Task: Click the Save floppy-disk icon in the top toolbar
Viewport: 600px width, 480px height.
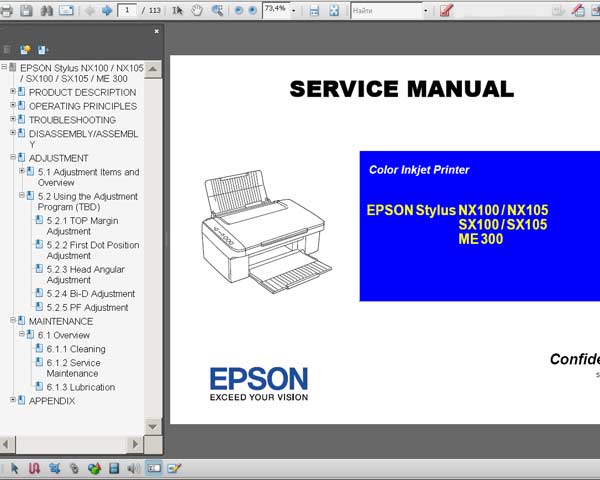Action: point(26,11)
